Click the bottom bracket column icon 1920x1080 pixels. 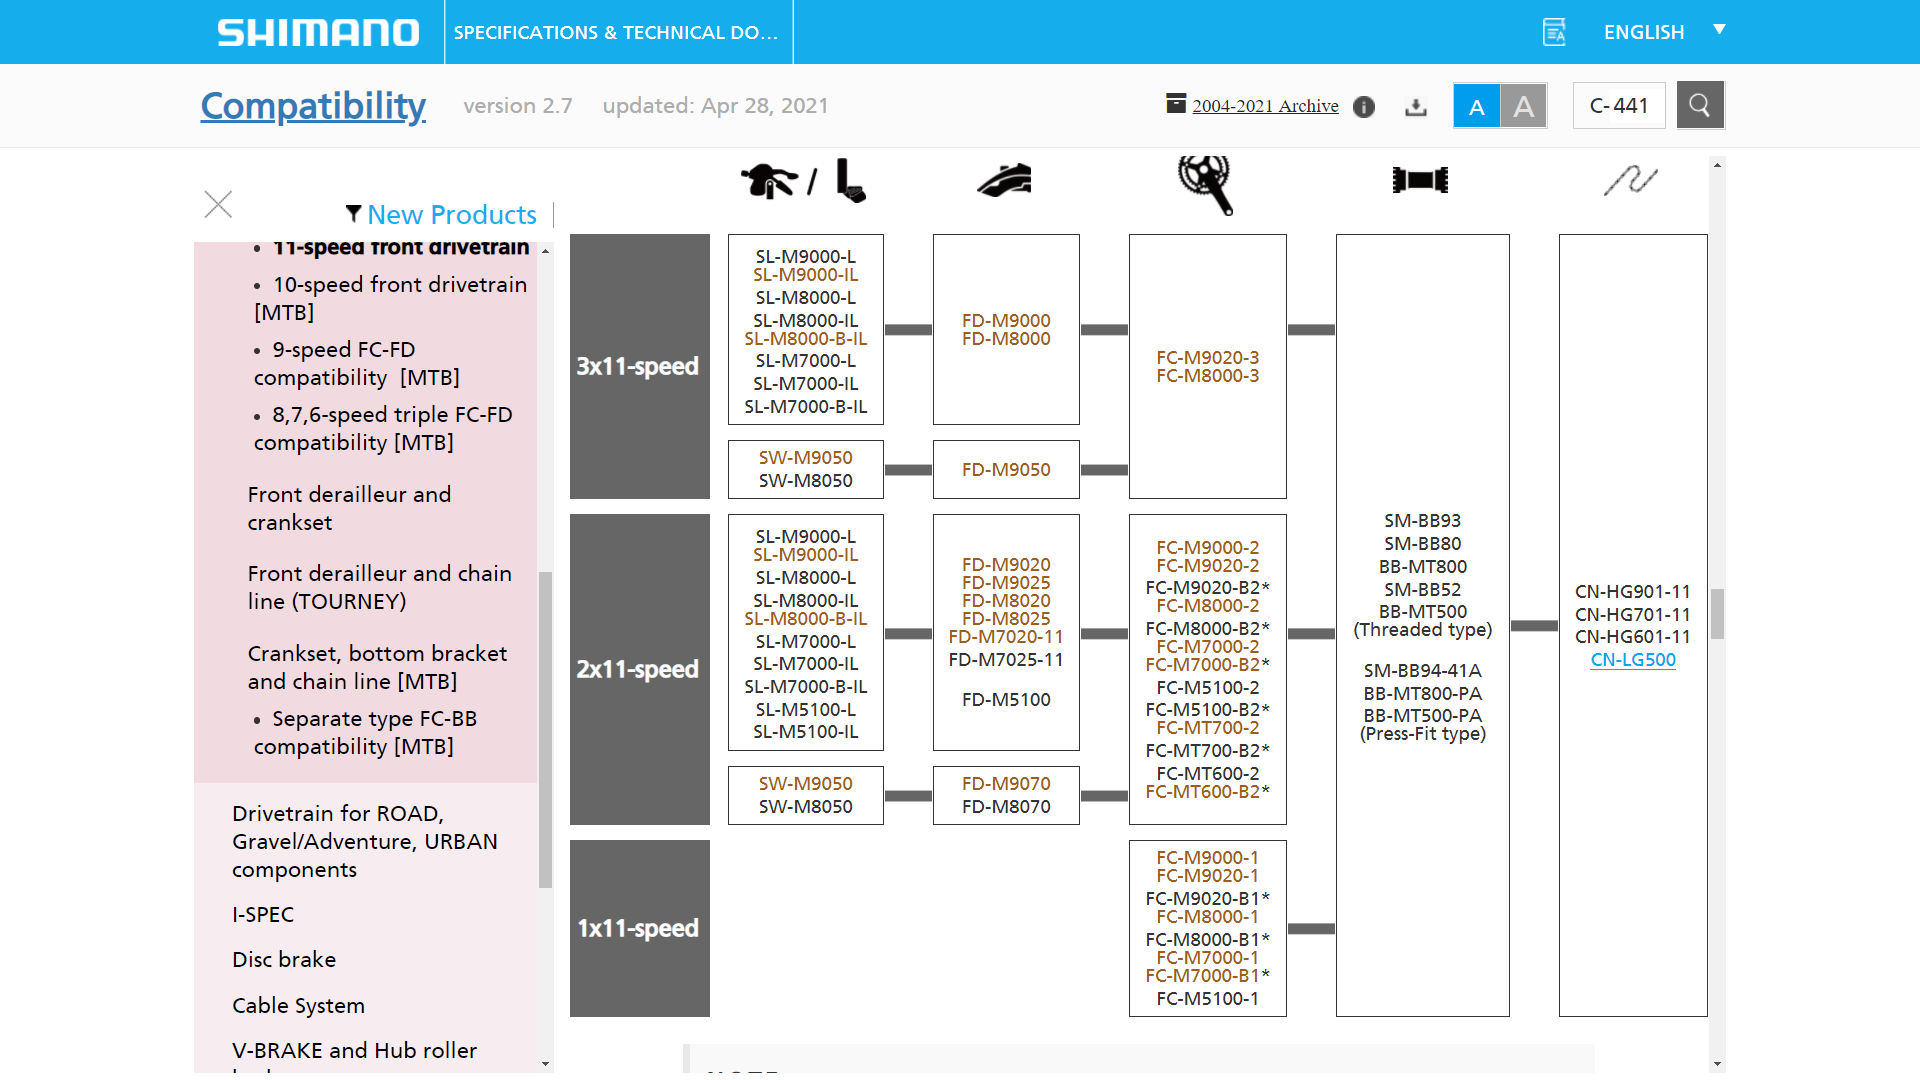coord(1420,180)
